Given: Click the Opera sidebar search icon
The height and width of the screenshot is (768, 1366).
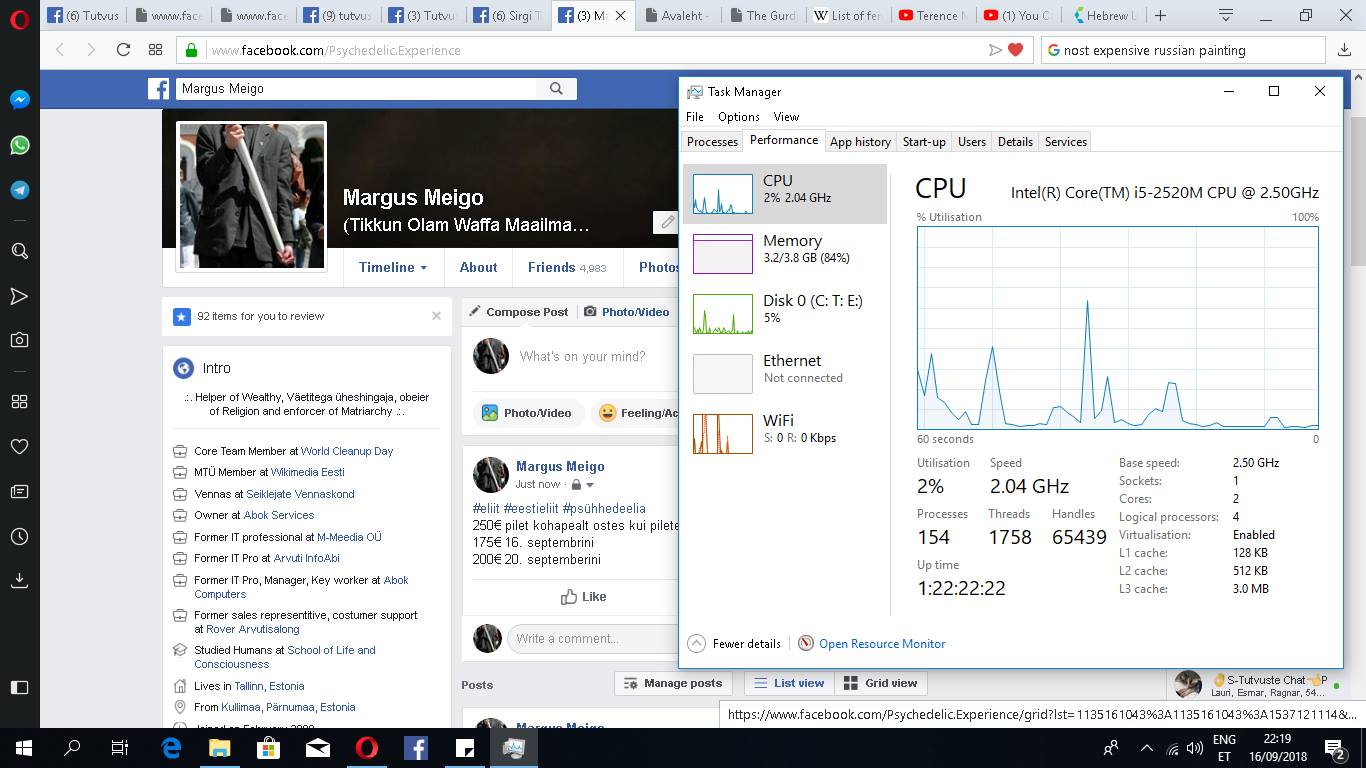Looking at the screenshot, I should click(x=19, y=251).
